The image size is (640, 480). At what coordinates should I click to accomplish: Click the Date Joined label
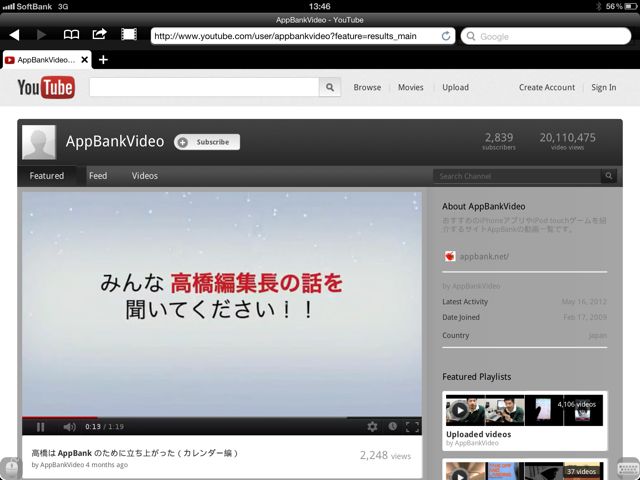tap(461, 317)
